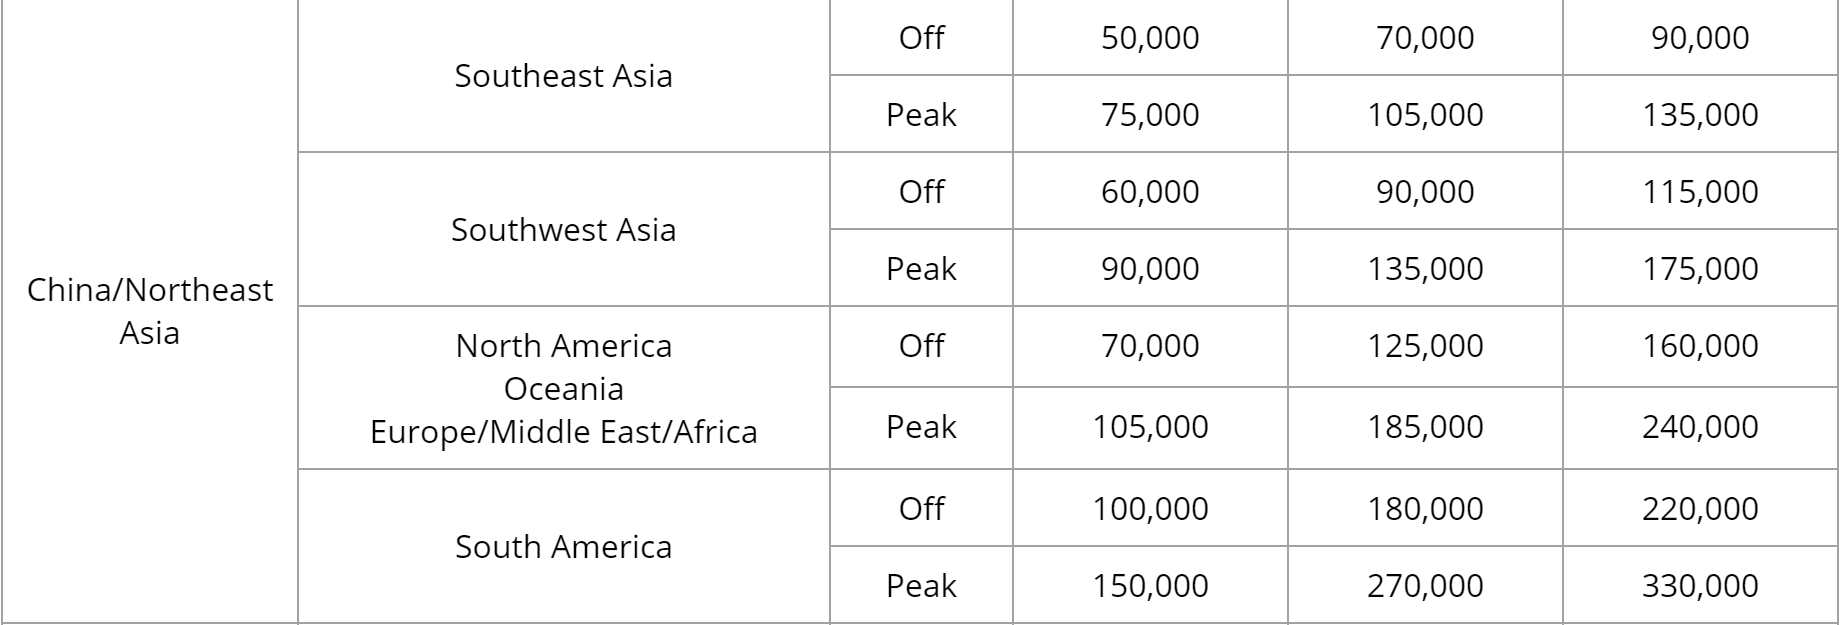Click the 150,000 peak value

click(x=1150, y=586)
